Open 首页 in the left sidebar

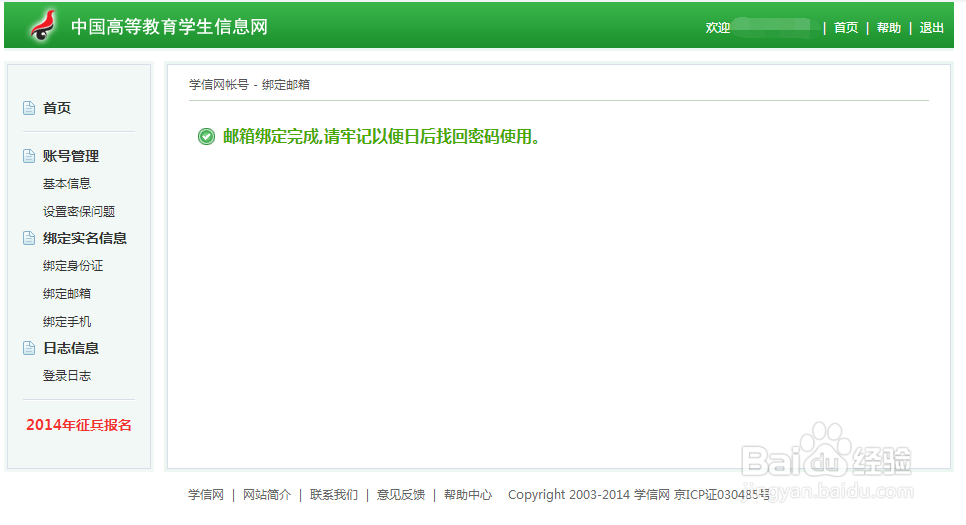[x=57, y=108]
